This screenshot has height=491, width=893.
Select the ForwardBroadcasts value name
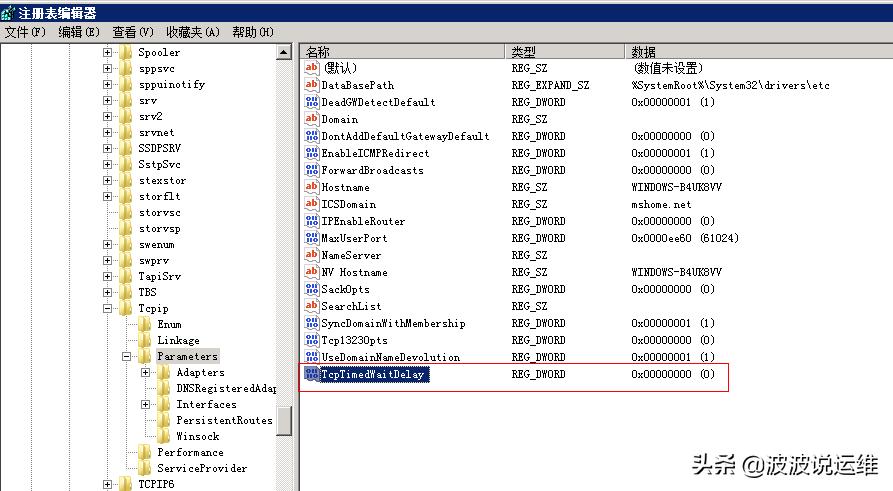372,170
